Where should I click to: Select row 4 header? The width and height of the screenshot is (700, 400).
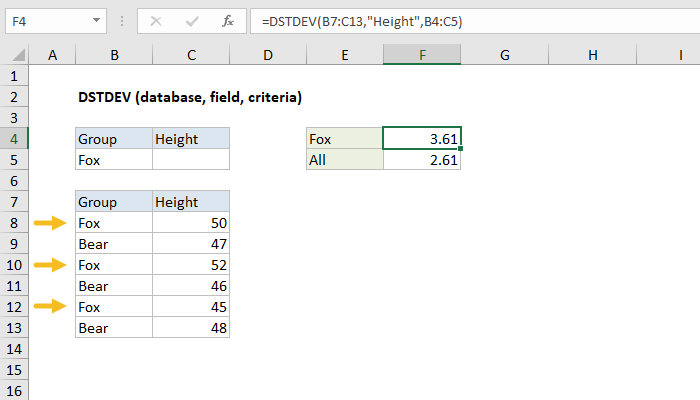tap(14, 139)
